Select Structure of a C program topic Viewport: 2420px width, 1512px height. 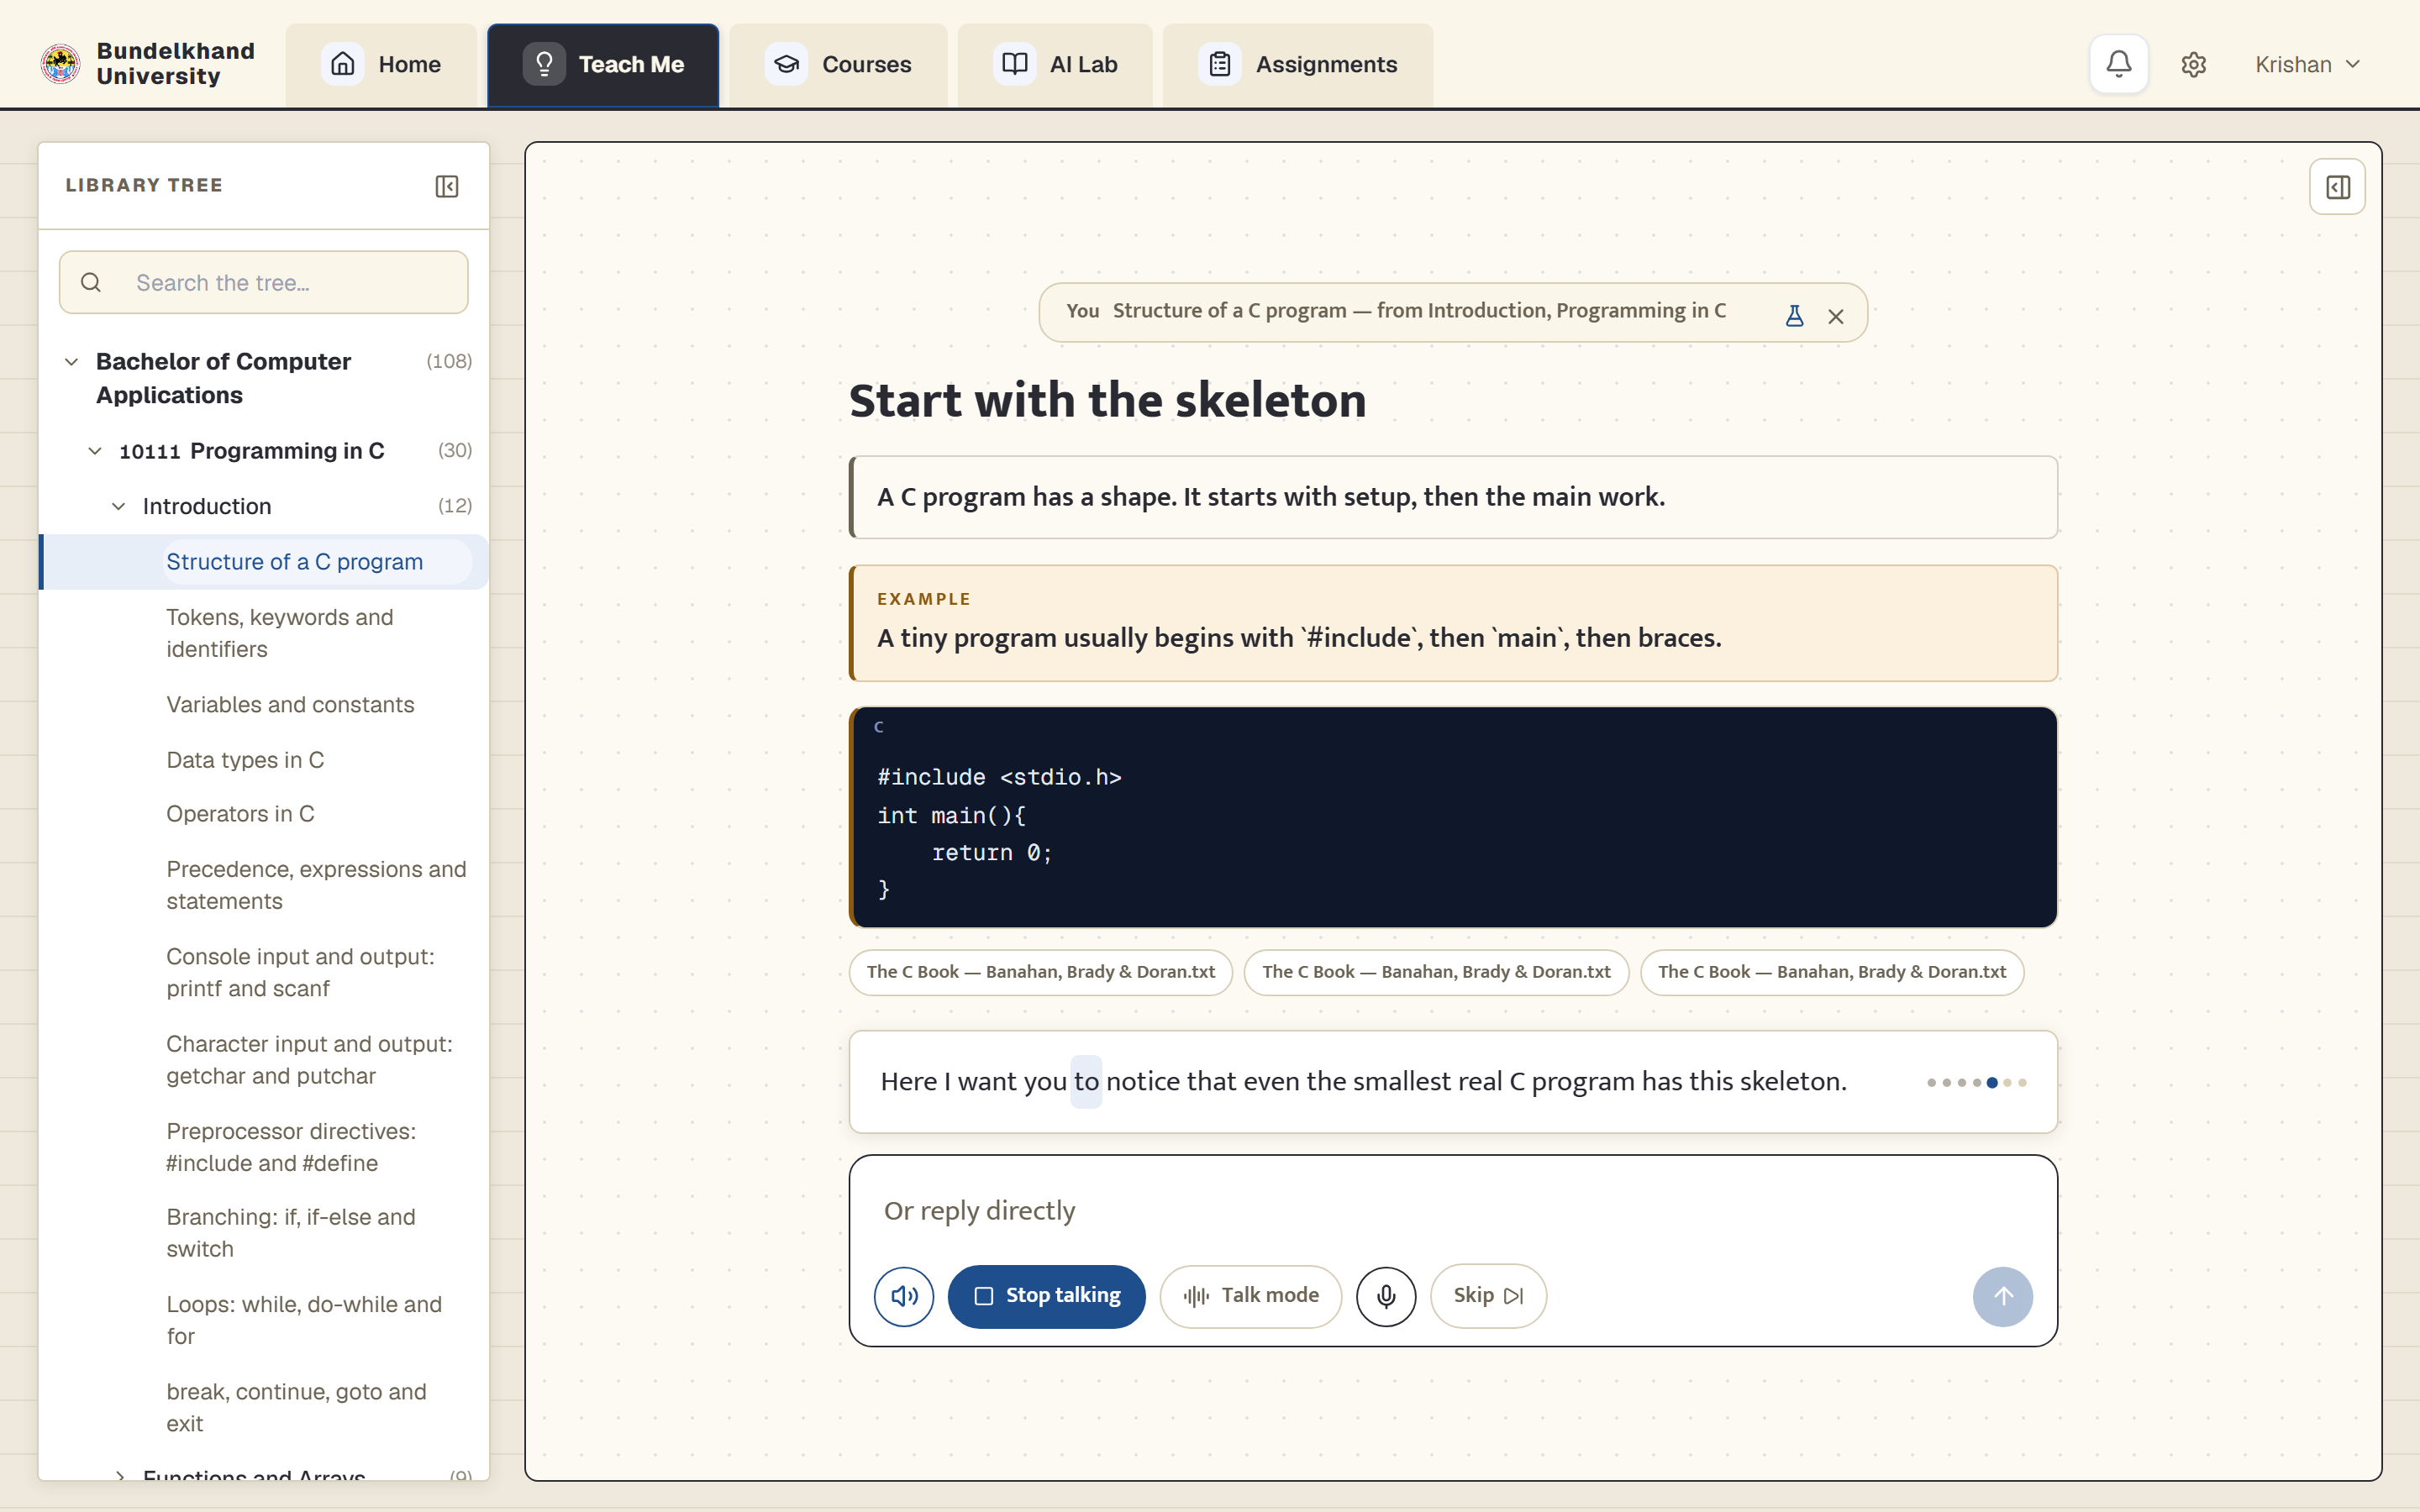[x=263, y=562]
